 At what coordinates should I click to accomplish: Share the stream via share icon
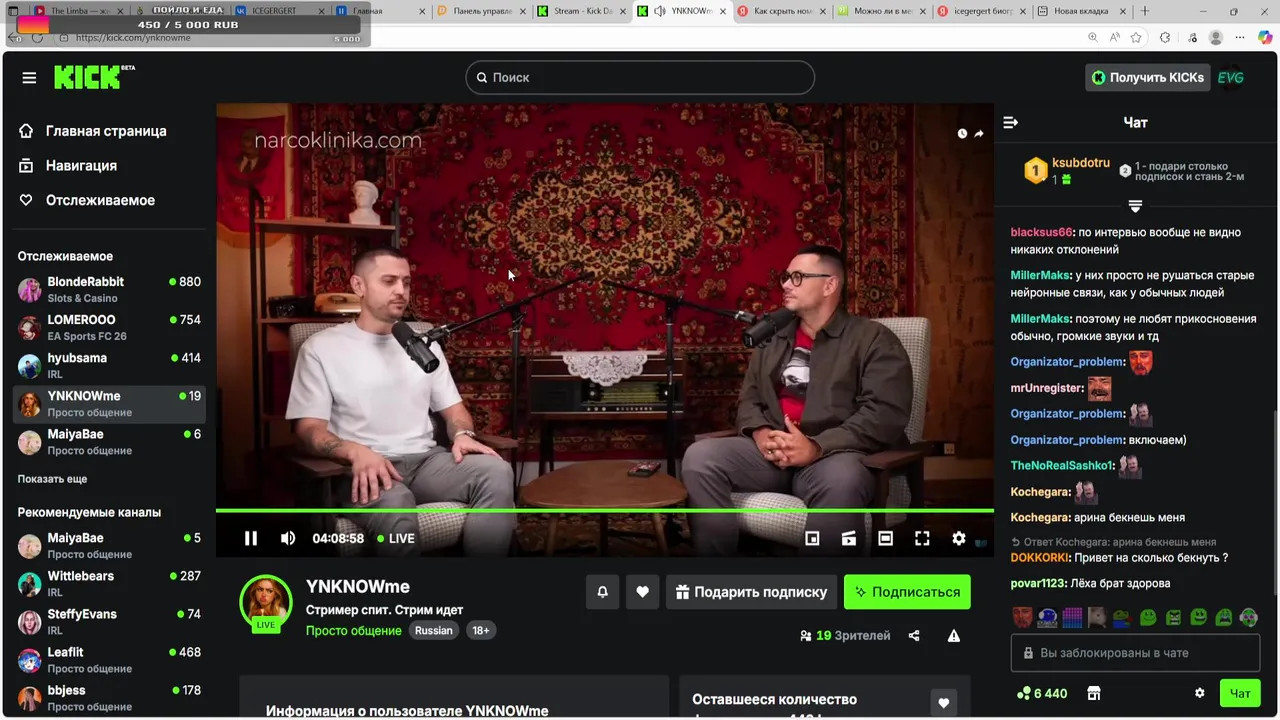click(x=913, y=635)
